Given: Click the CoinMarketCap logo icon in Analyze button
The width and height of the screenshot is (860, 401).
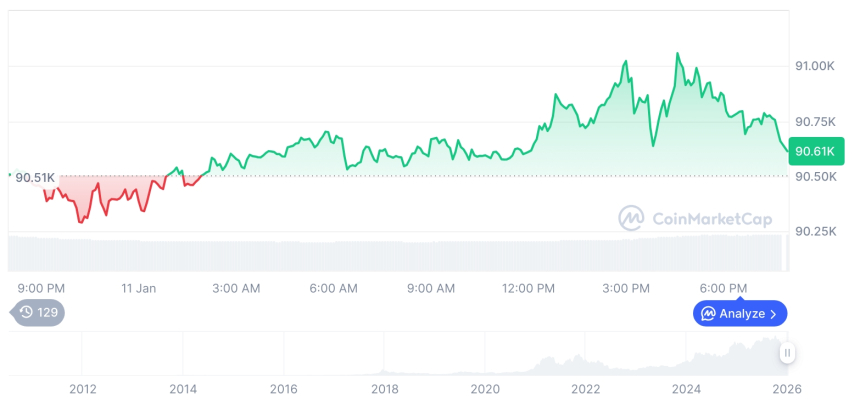Looking at the screenshot, I should (708, 314).
